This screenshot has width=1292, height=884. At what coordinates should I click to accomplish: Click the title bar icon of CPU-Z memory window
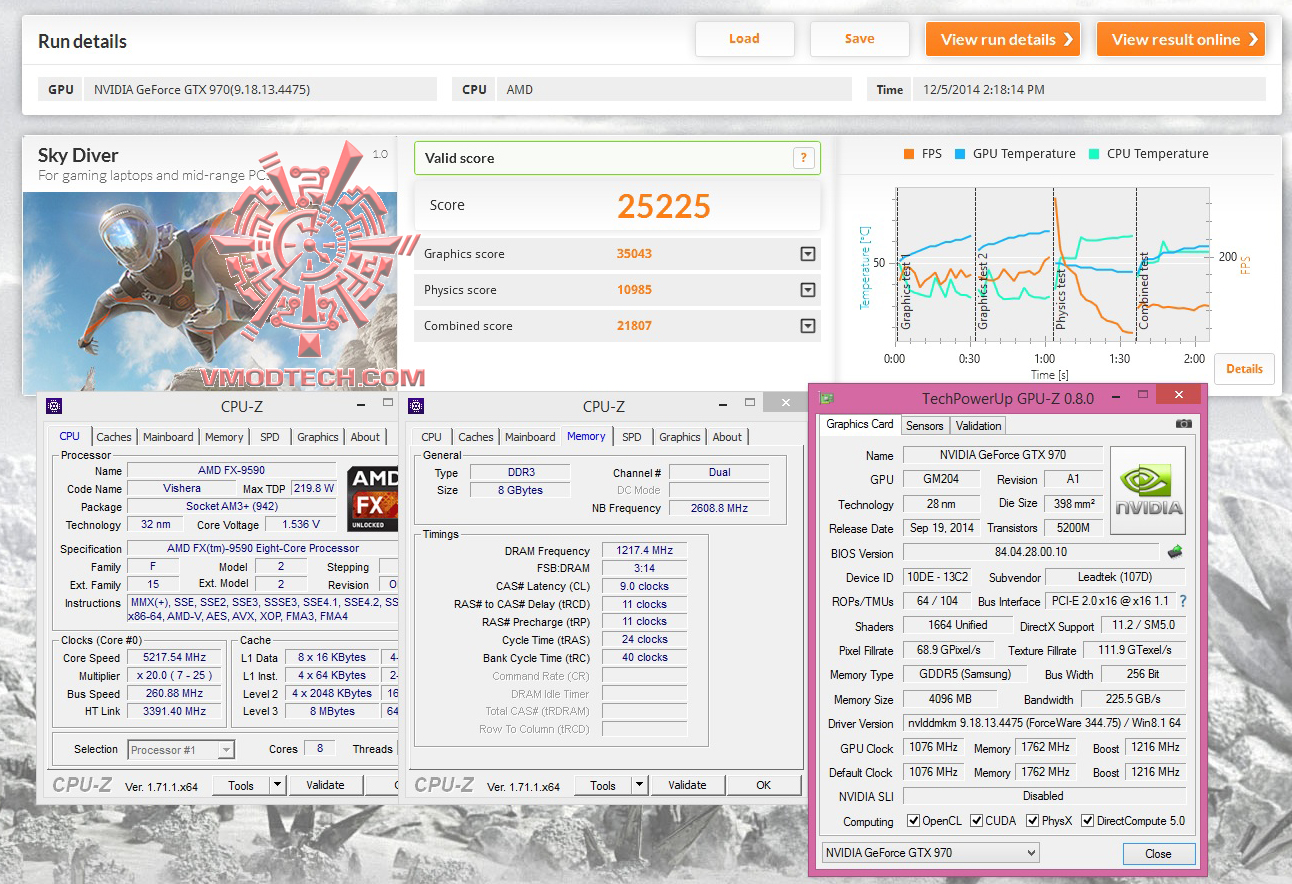tap(416, 406)
